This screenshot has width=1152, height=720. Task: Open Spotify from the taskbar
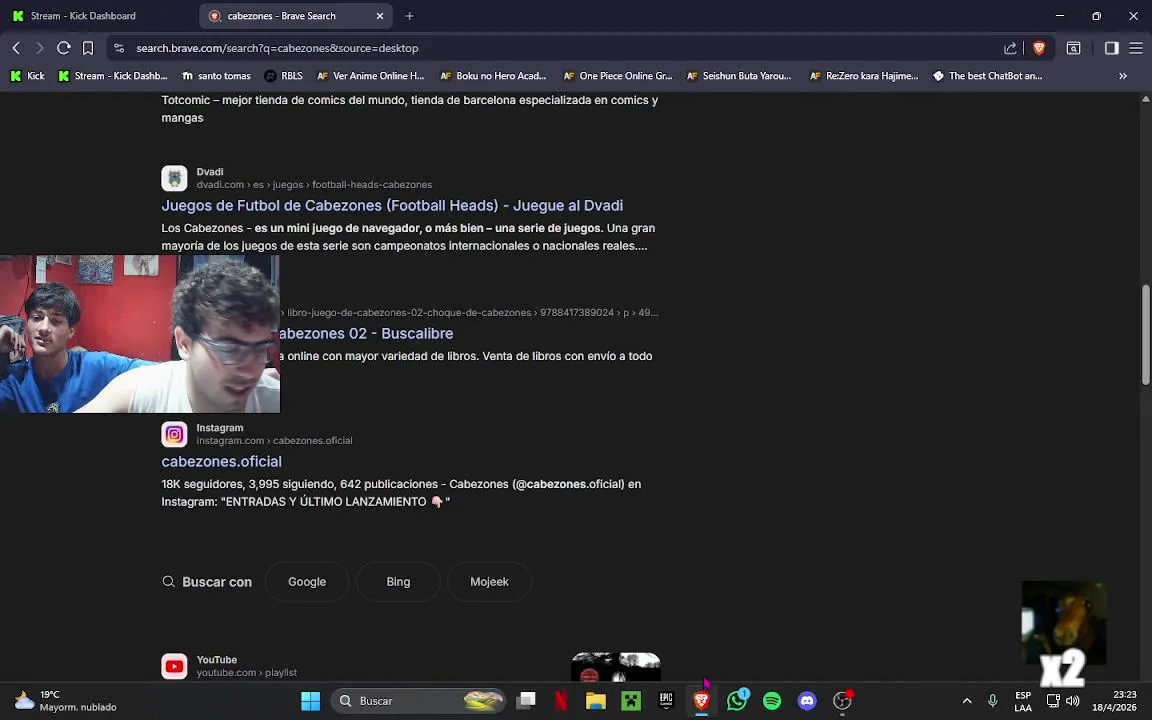click(772, 701)
